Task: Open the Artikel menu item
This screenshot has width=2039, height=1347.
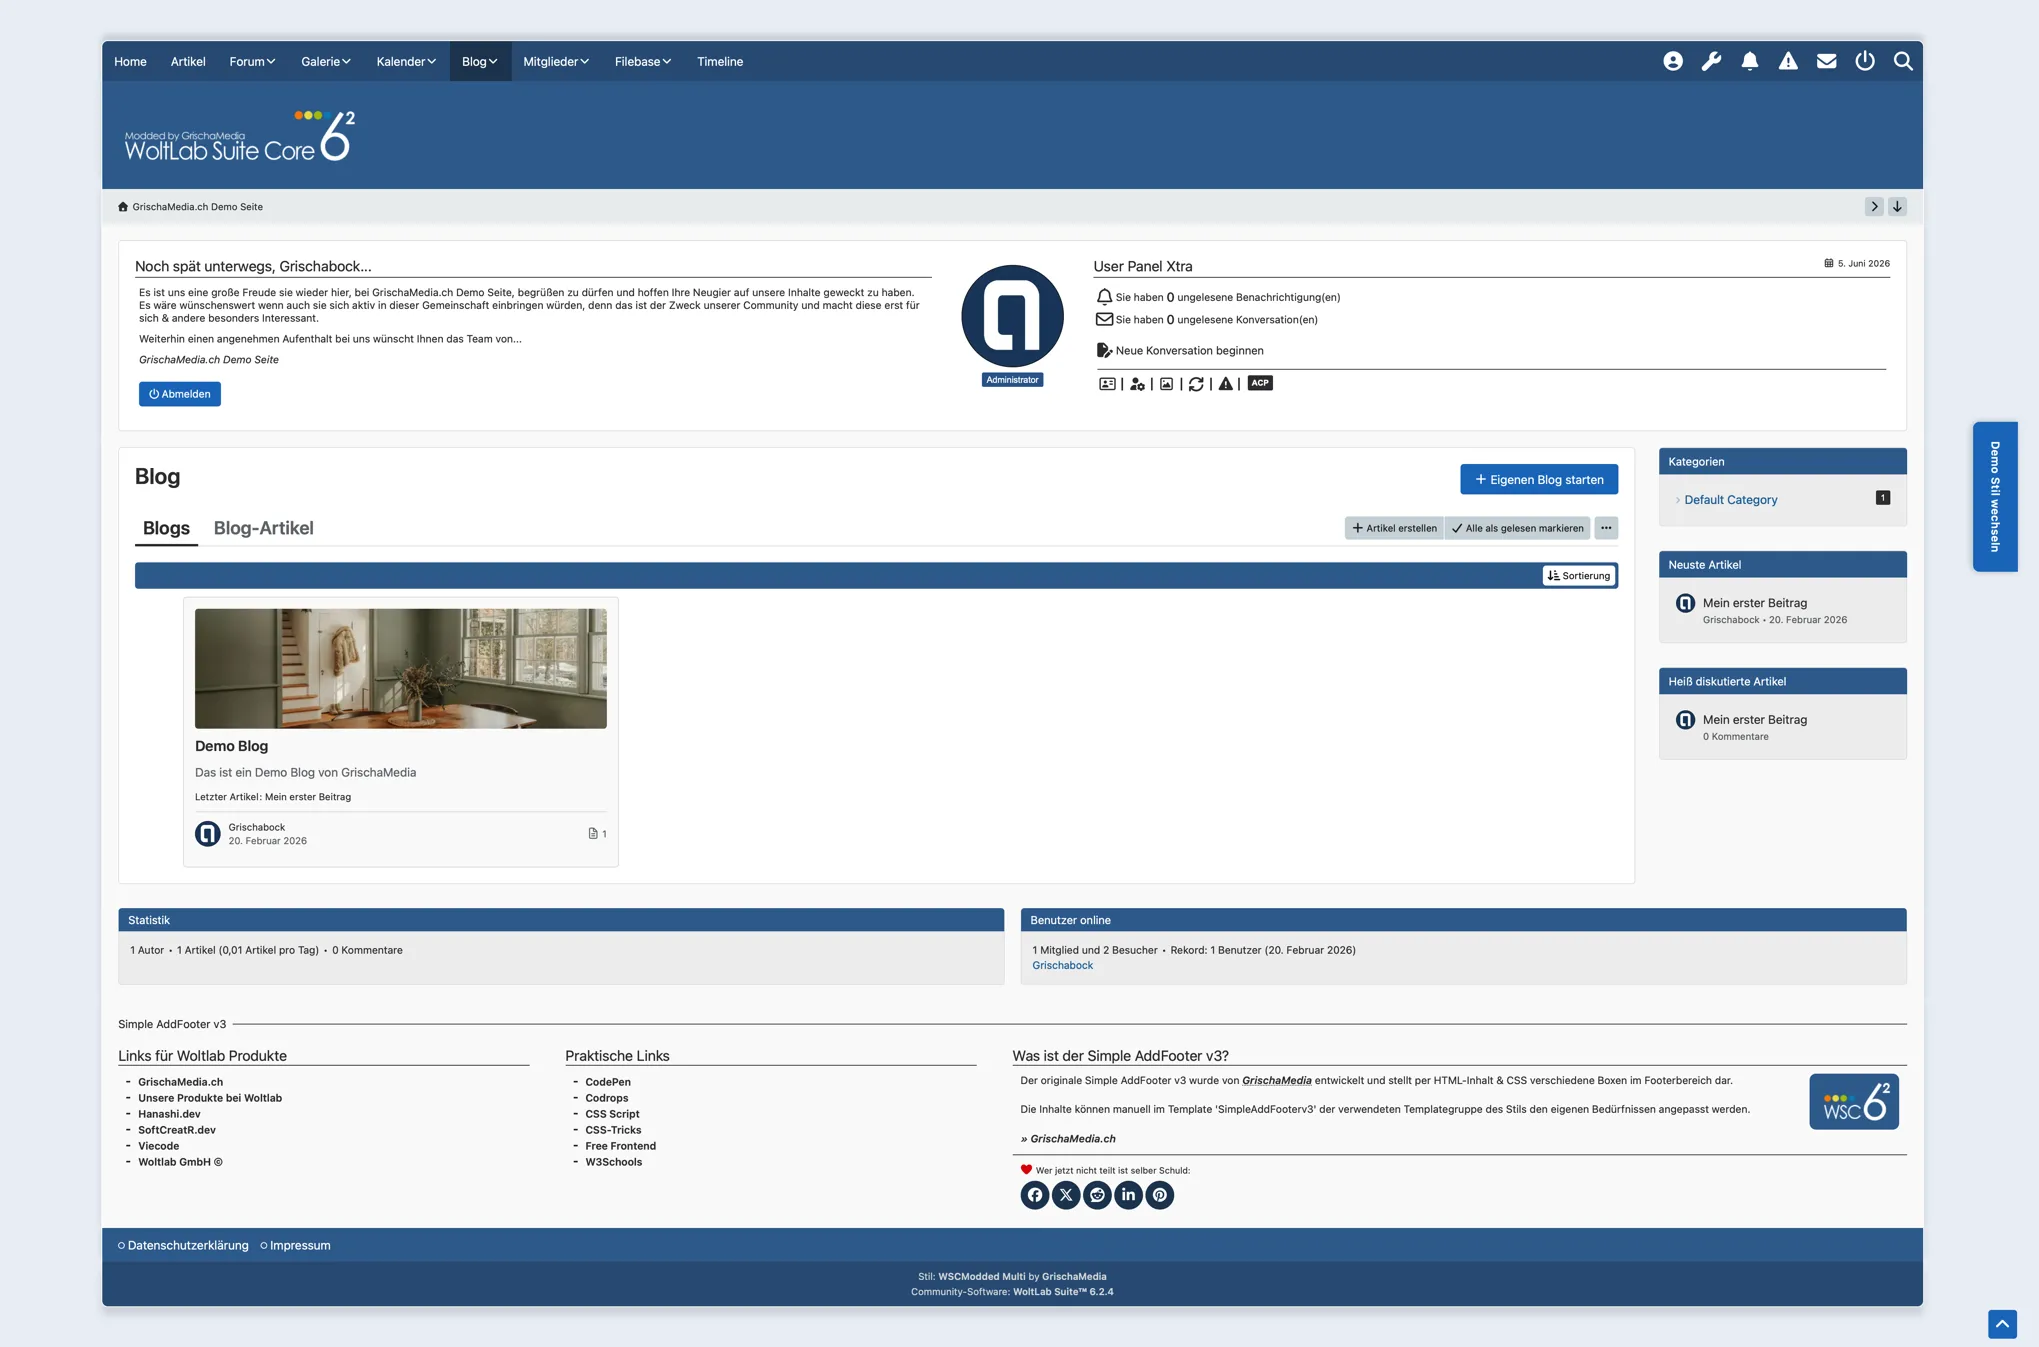Action: [188, 61]
